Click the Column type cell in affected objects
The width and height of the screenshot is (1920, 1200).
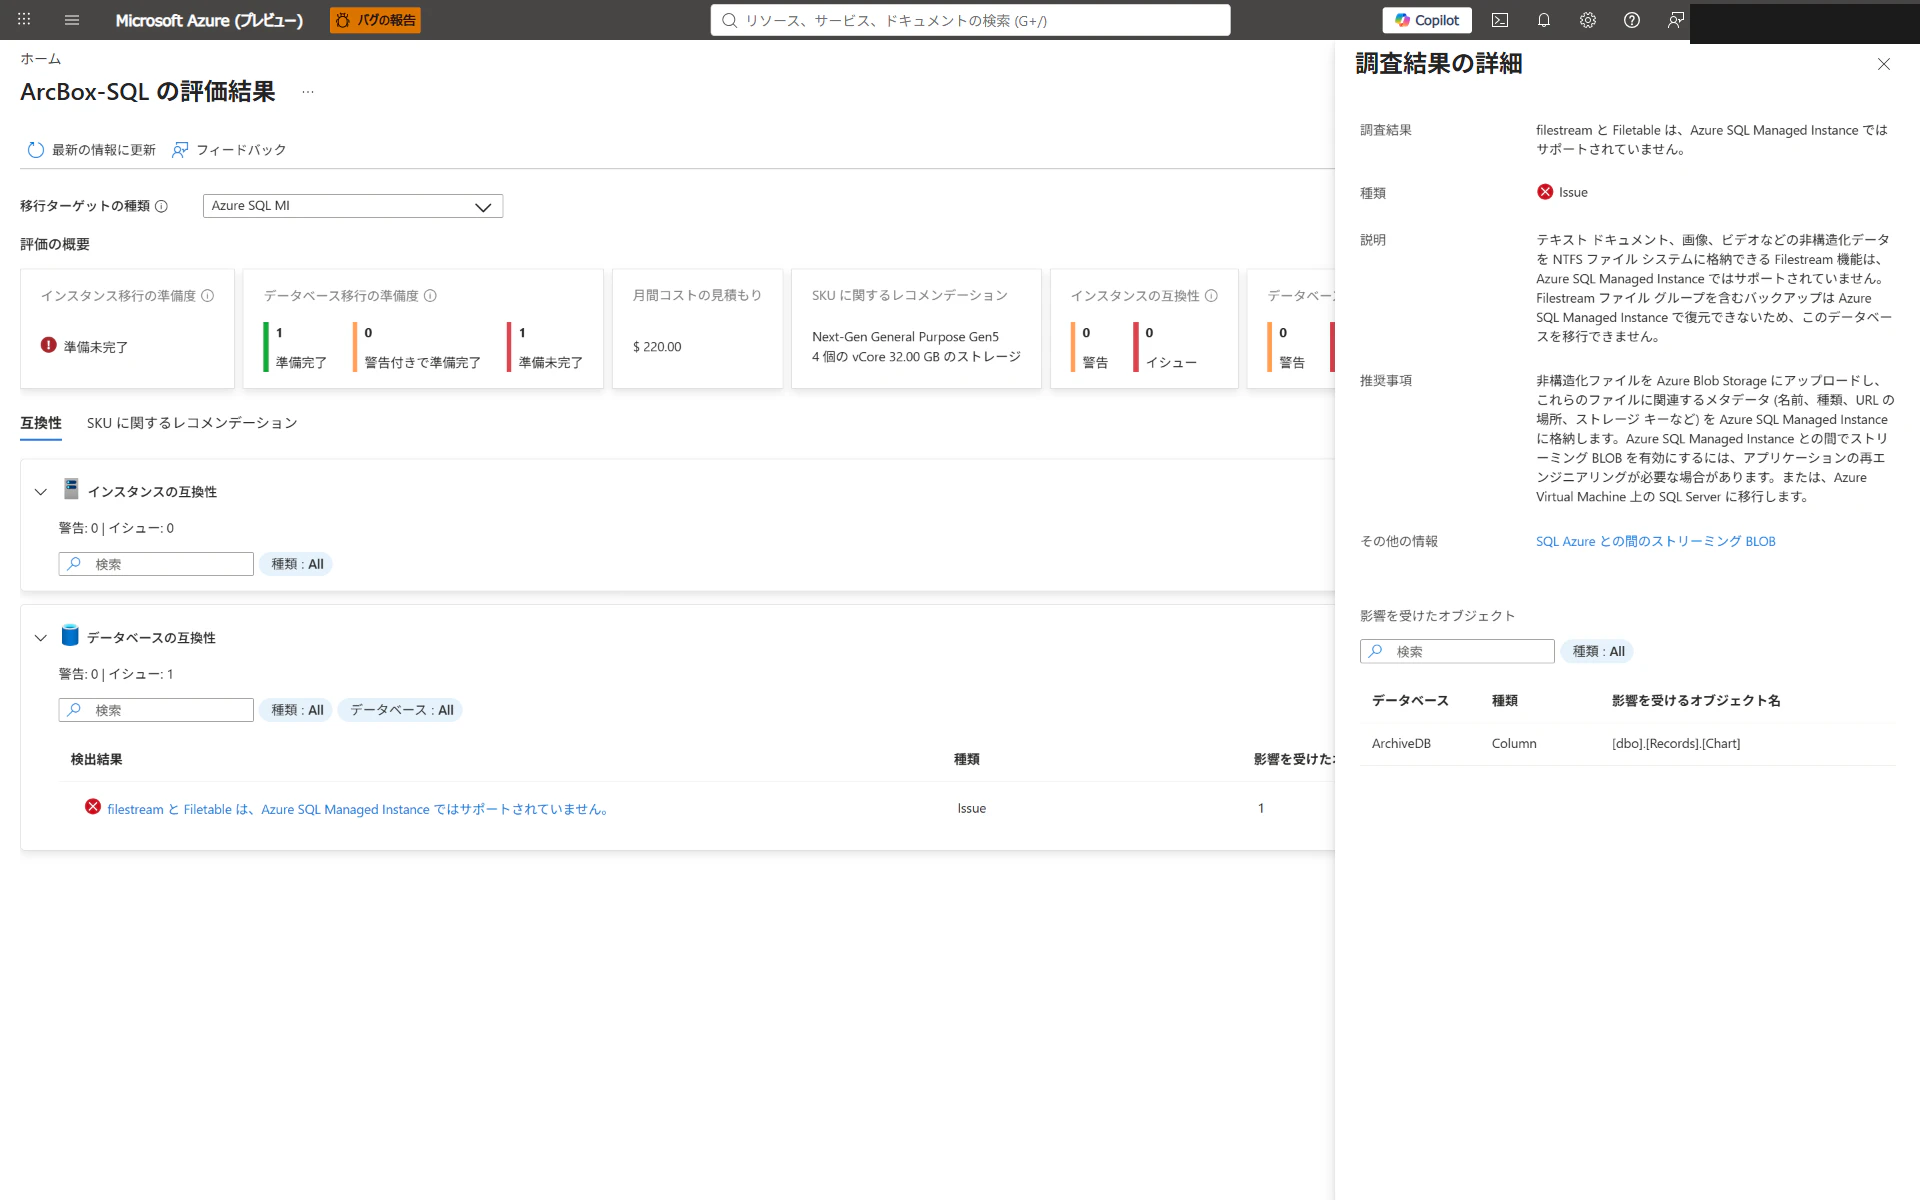coord(1514,744)
